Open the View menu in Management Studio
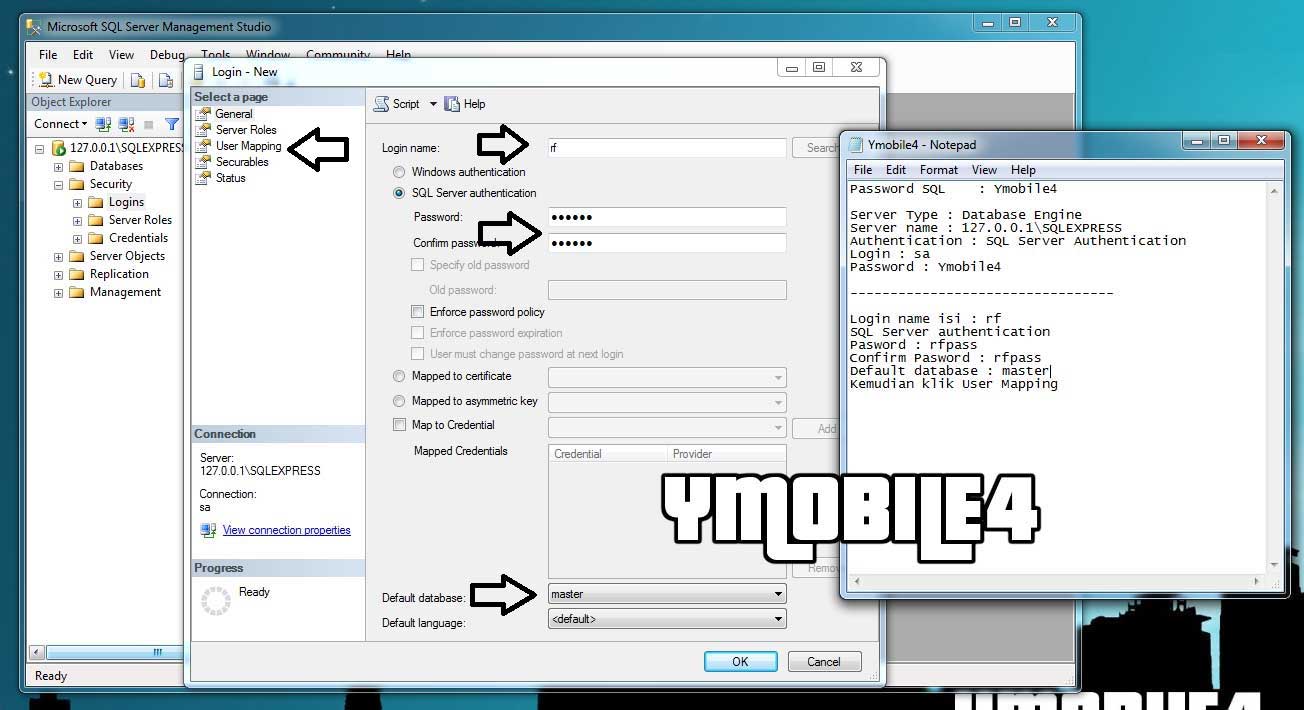 (x=121, y=55)
